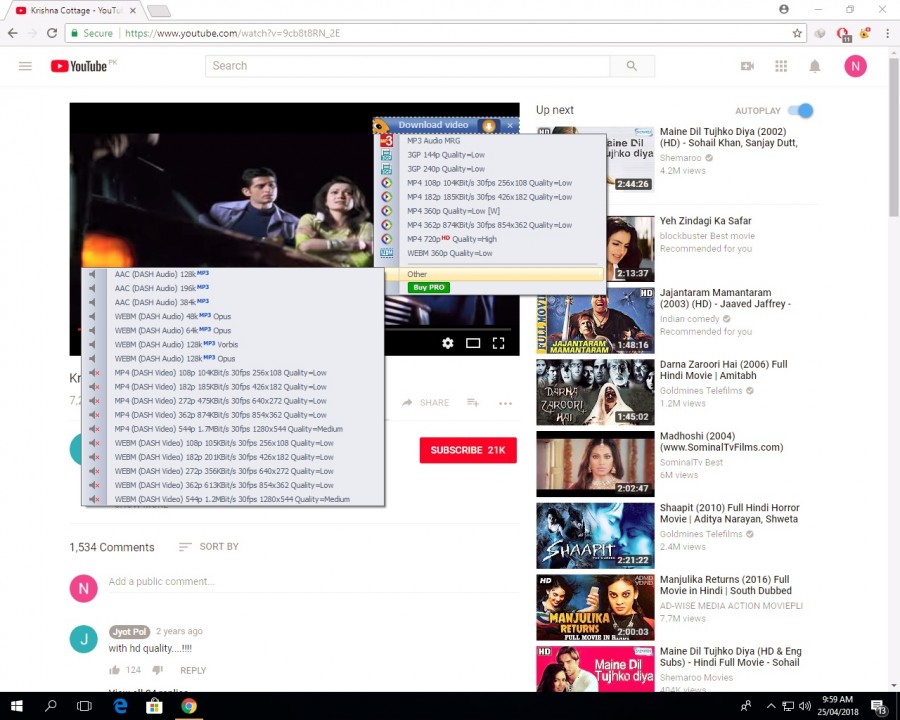This screenshot has height=720, width=900.
Task: Enter fullscreen video mode
Action: pos(498,343)
